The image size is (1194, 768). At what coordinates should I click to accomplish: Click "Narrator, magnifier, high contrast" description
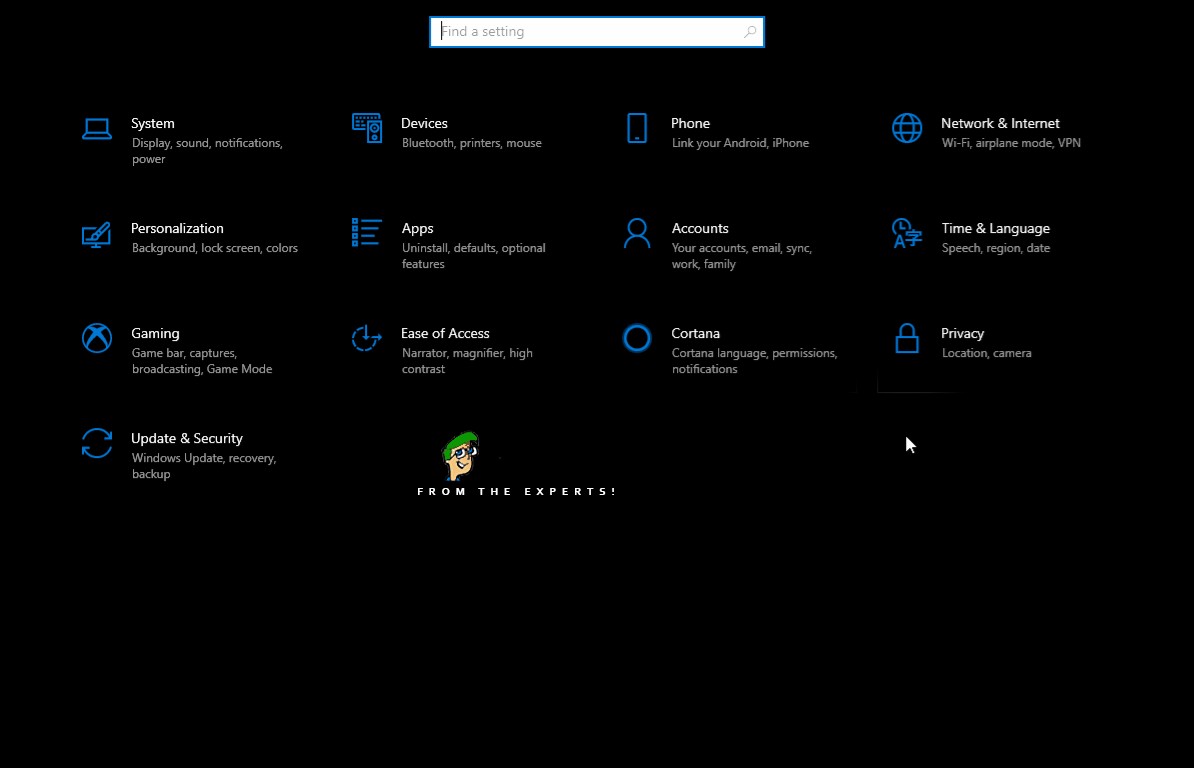(x=467, y=361)
